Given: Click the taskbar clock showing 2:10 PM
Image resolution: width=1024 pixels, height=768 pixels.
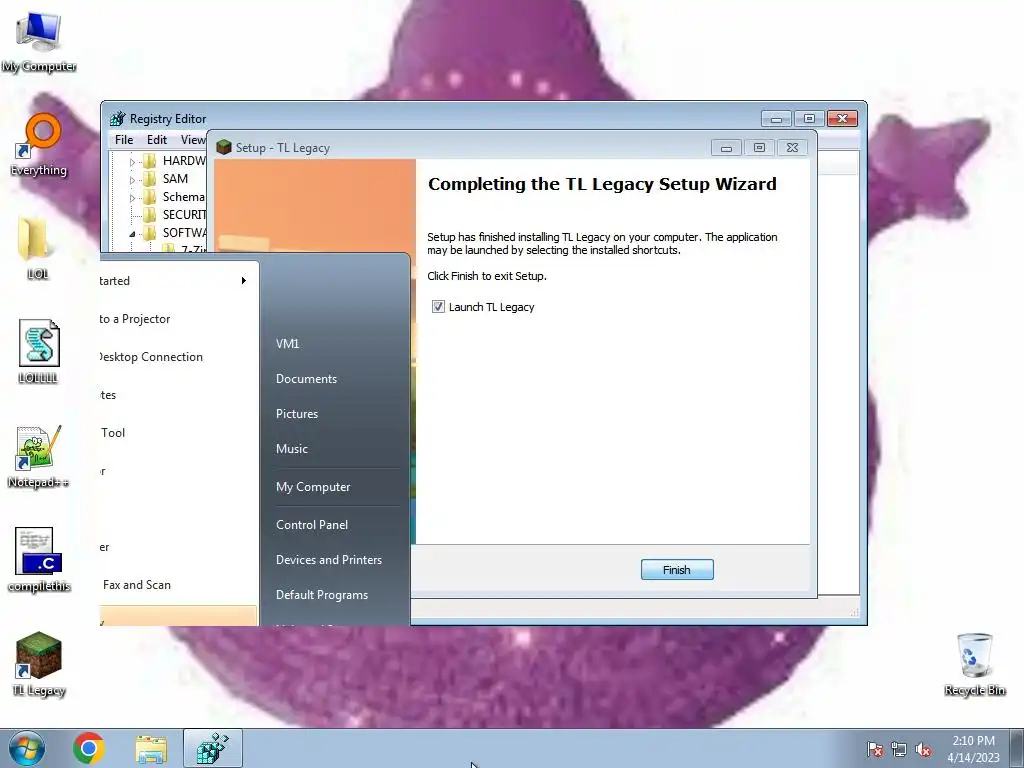Looking at the screenshot, I should 973,749.
